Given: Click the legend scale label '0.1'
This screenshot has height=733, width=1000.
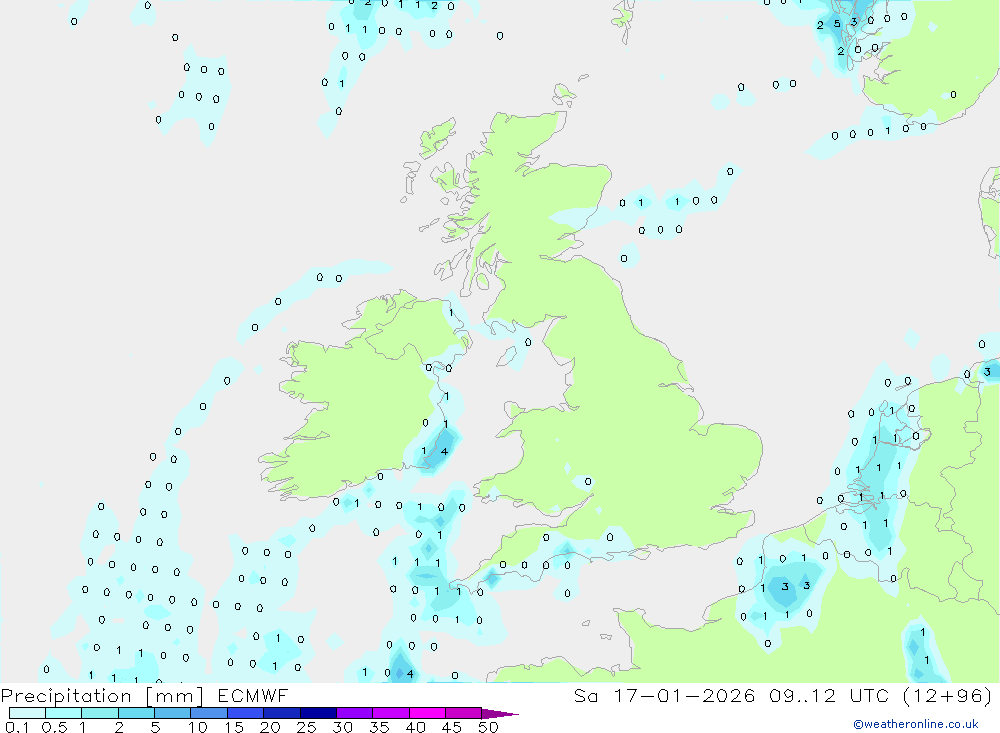Looking at the screenshot, I should [x=17, y=727].
